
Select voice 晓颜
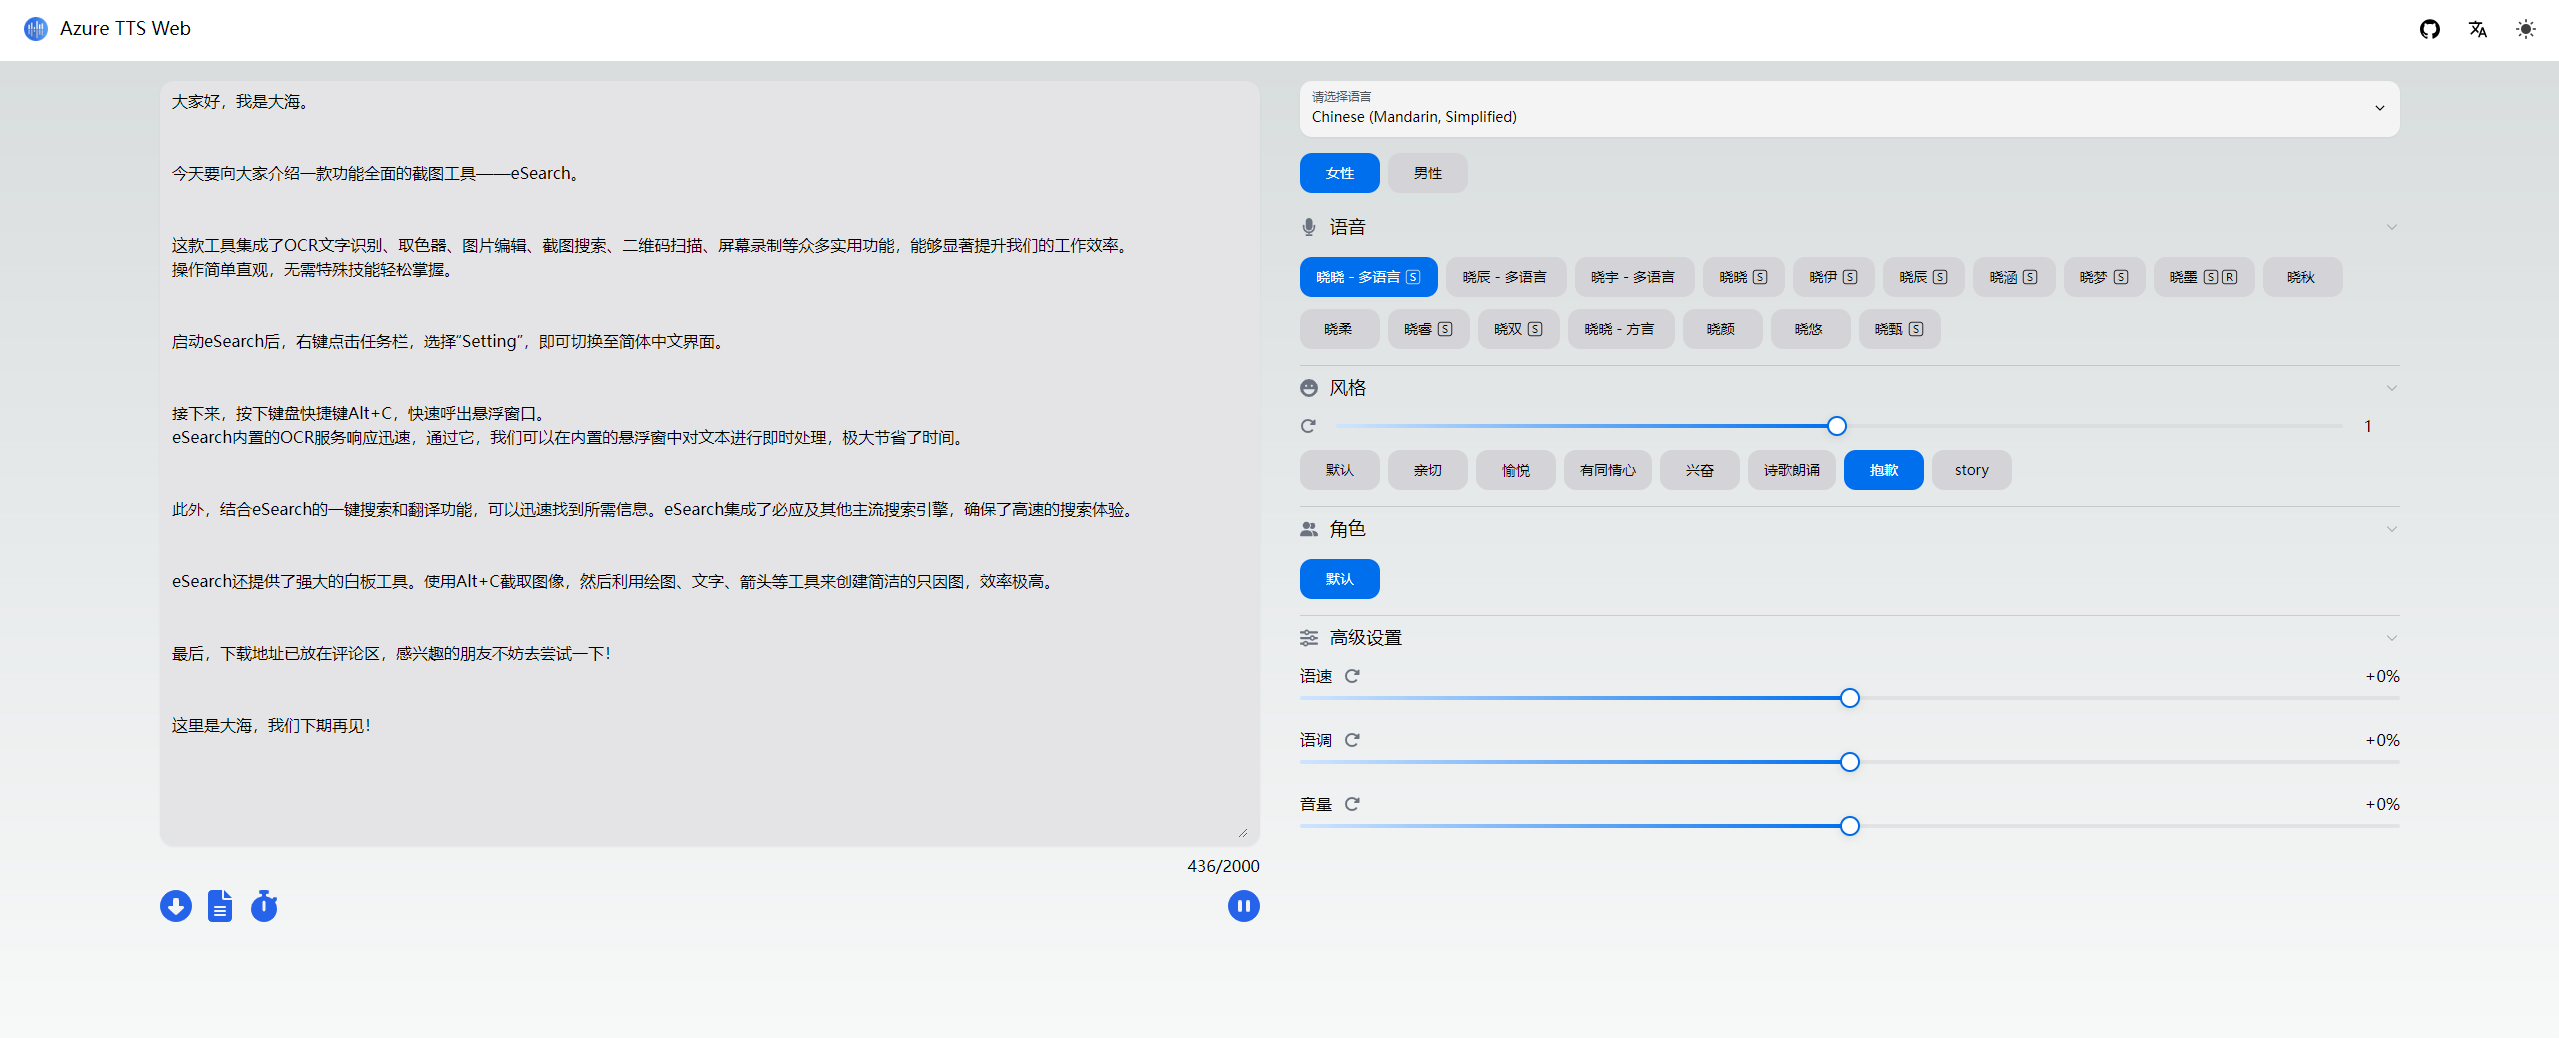tap(1721, 329)
